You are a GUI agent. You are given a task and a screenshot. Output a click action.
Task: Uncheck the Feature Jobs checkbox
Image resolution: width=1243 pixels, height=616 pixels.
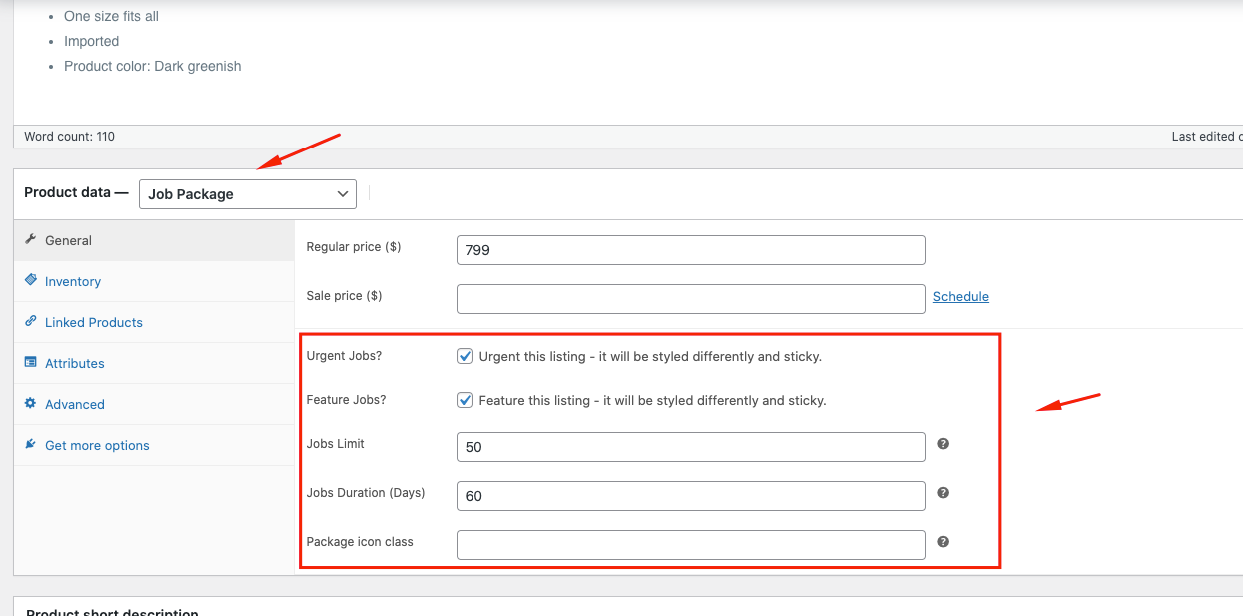click(465, 400)
